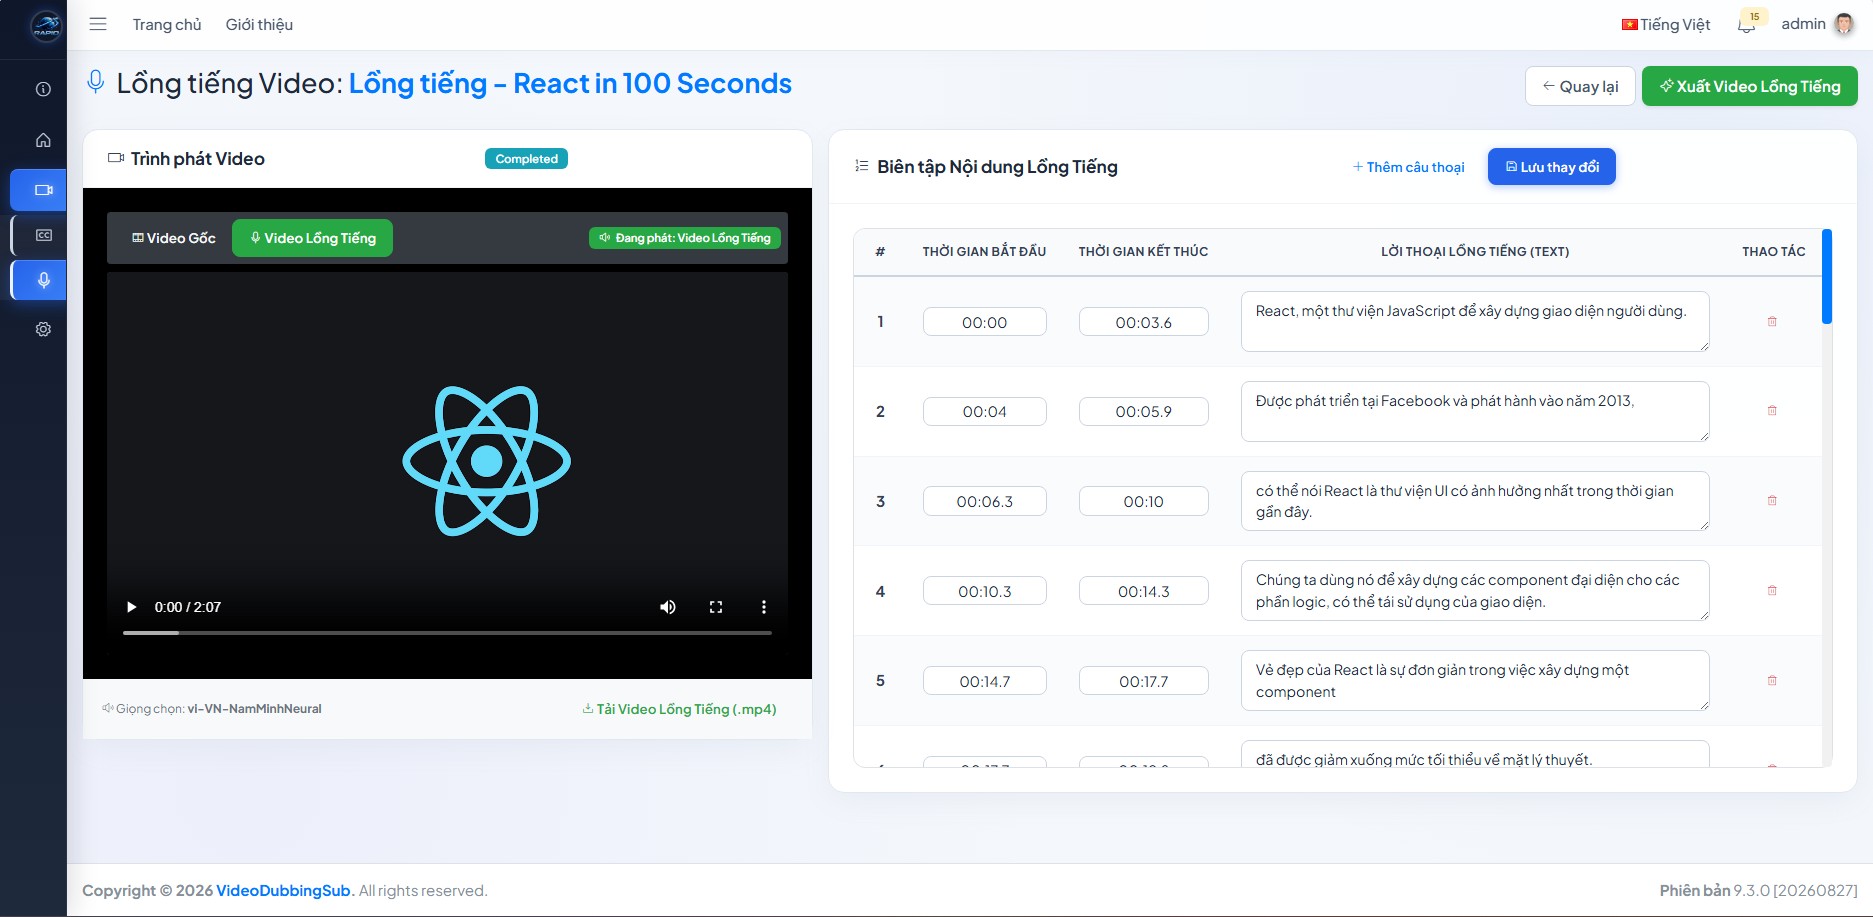Screen dimensions: 1873x917
Task: Click start time field 00:14.7
Action: click(x=985, y=681)
